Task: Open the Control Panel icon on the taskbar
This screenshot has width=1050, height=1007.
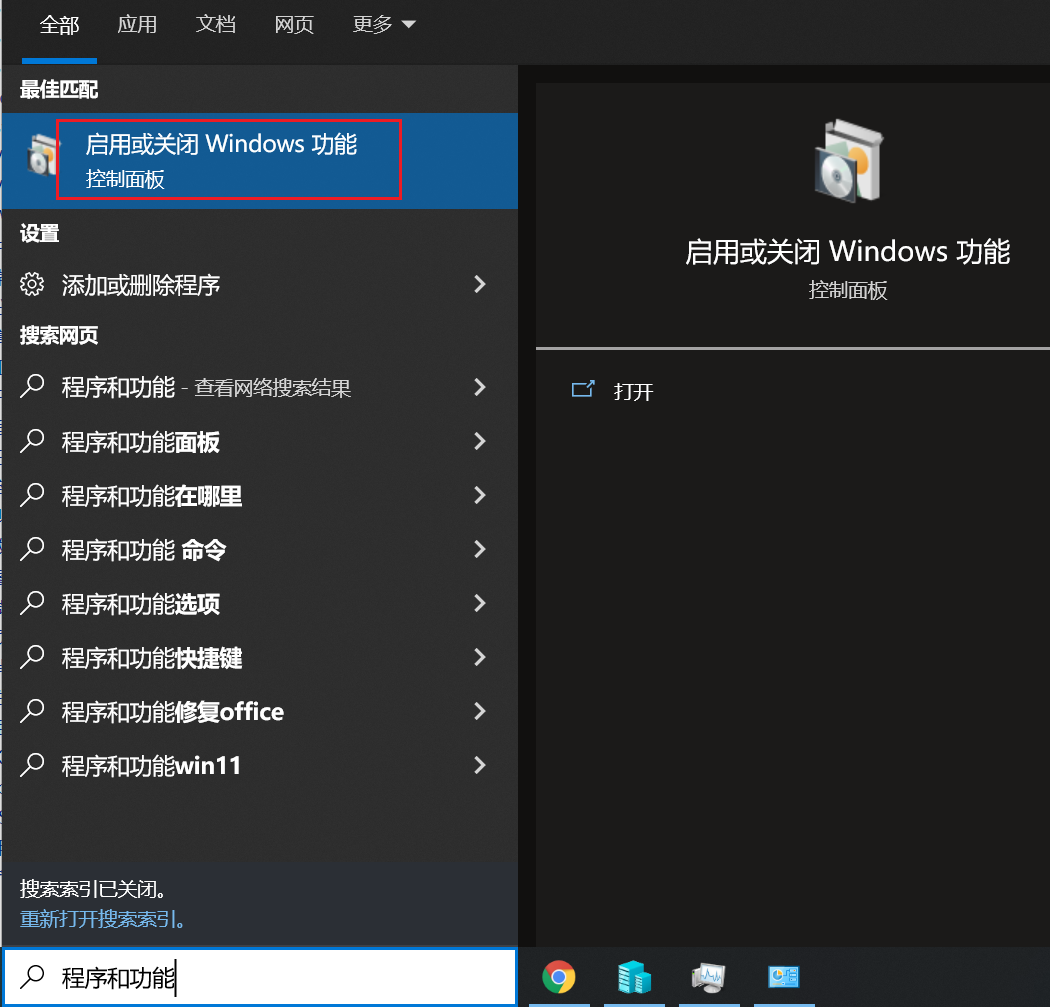Action: 783,977
